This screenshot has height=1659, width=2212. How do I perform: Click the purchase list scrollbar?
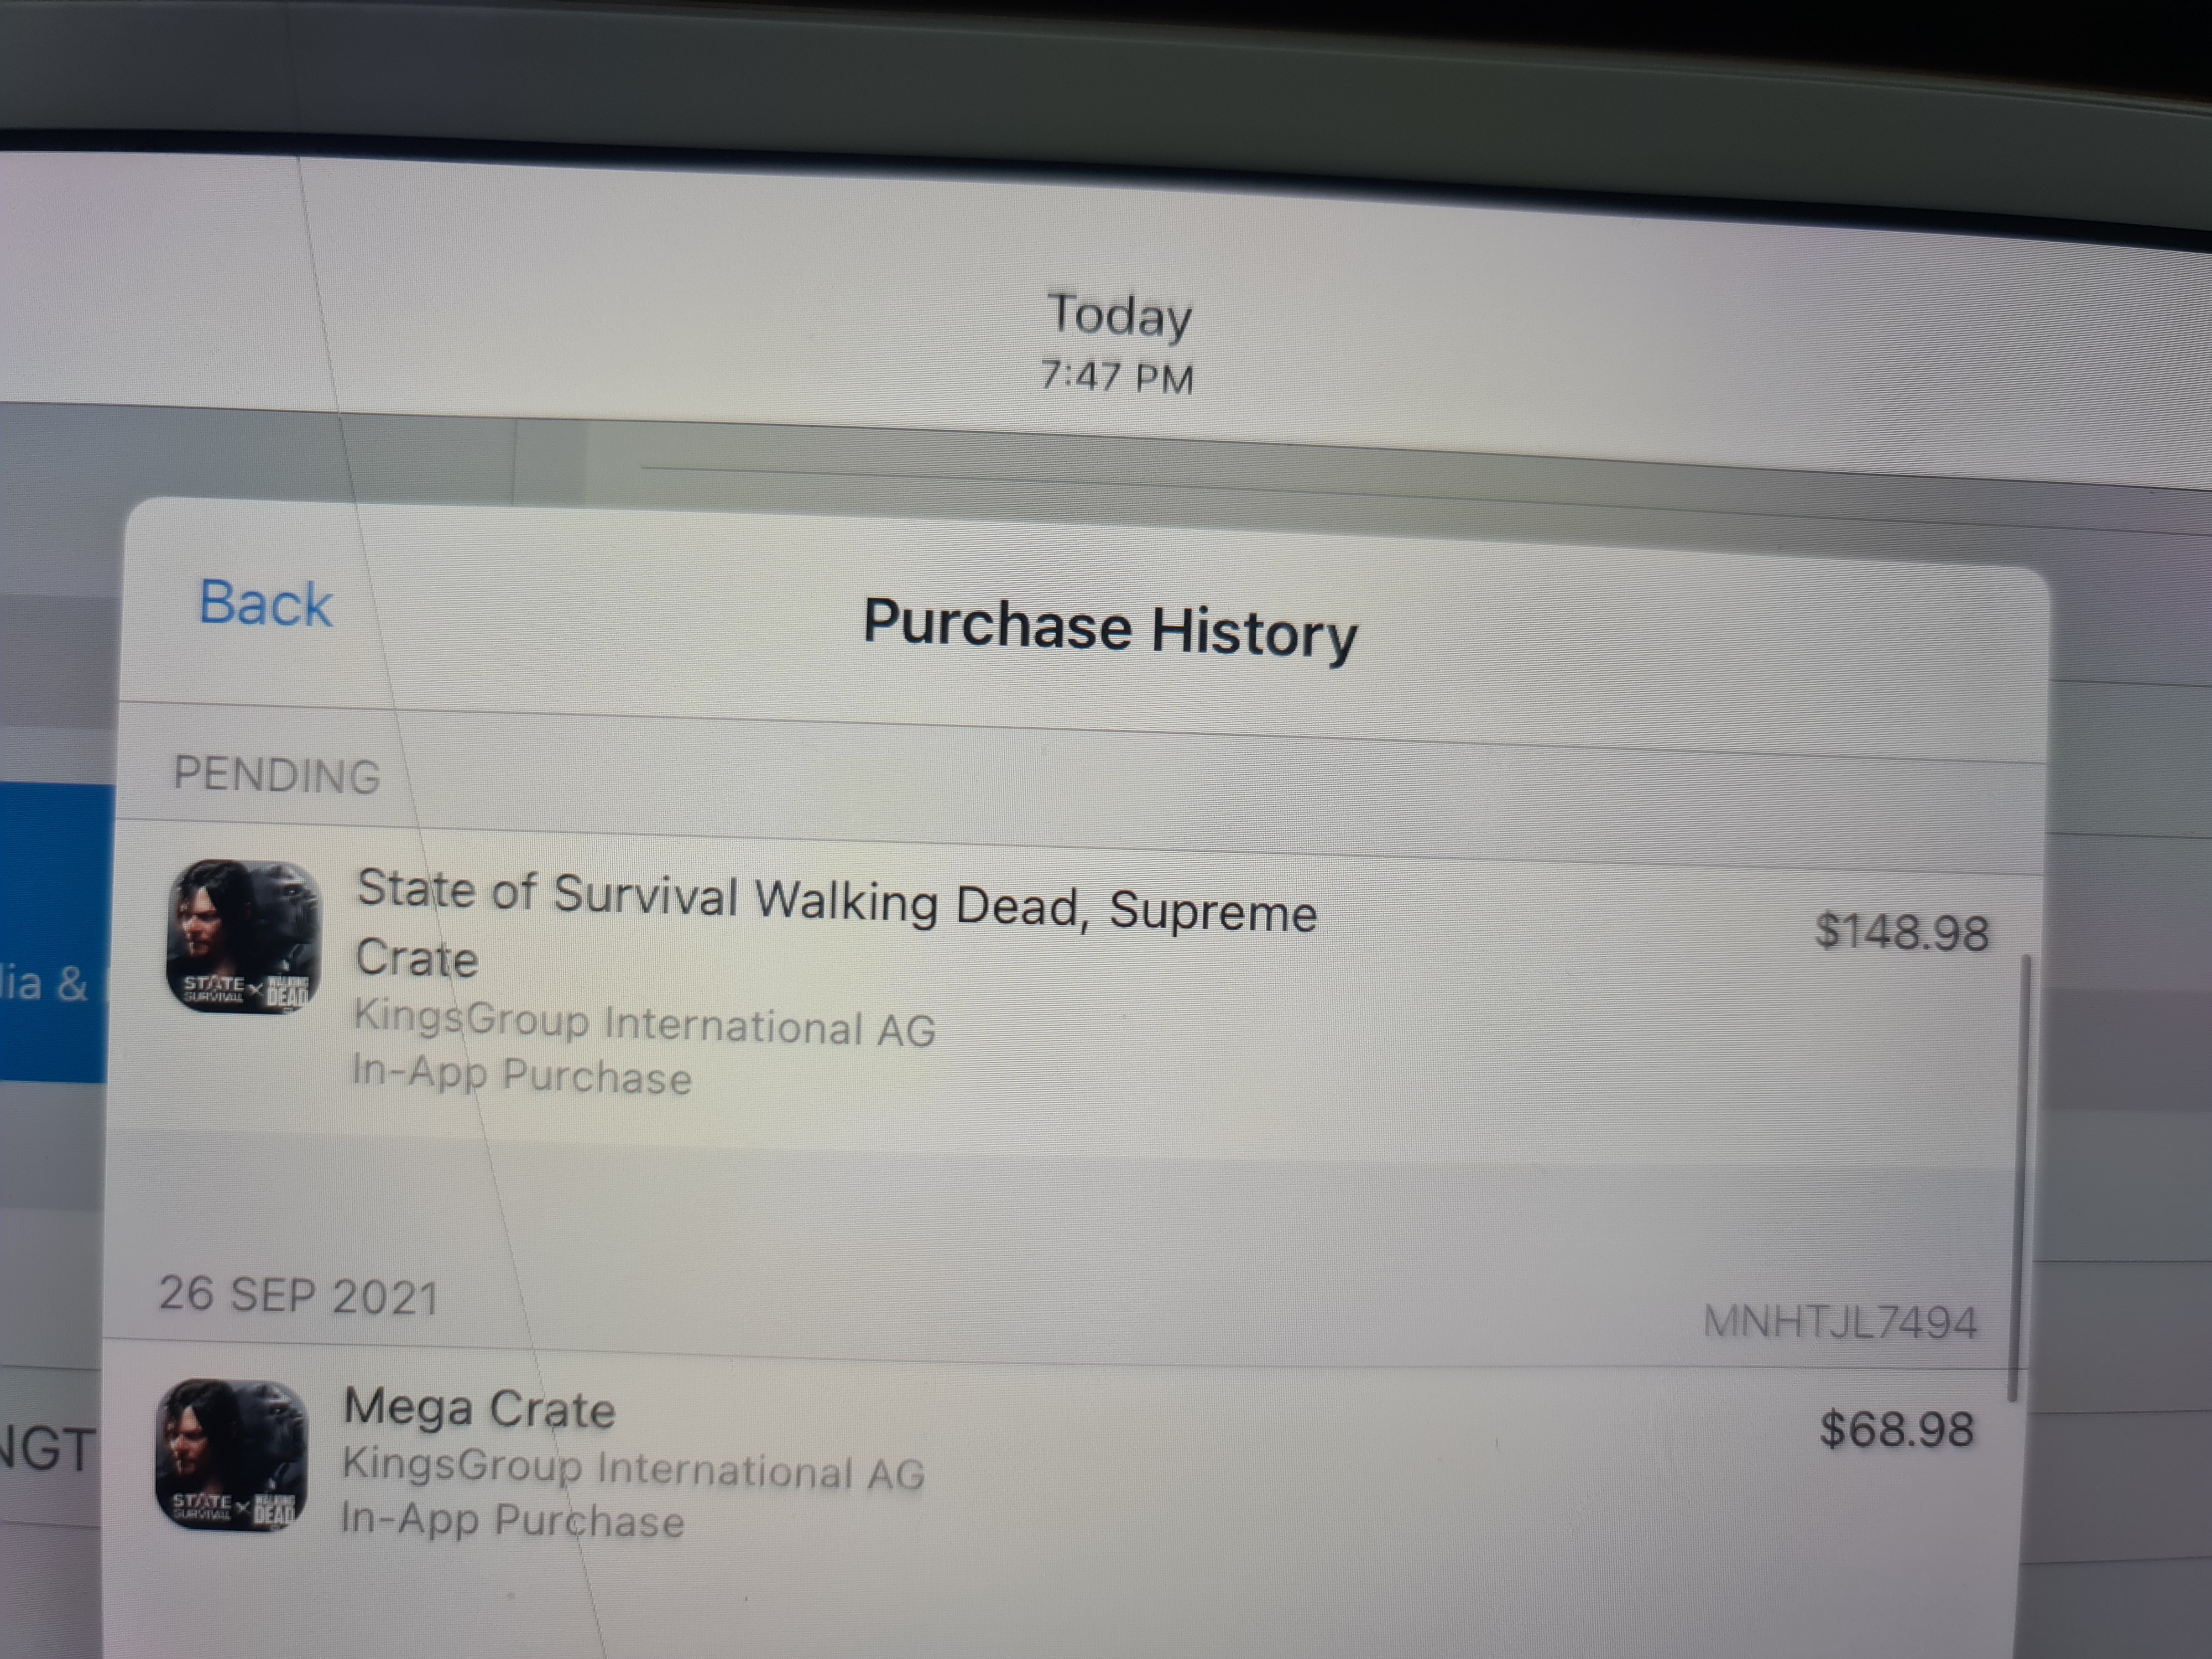point(2017,1178)
